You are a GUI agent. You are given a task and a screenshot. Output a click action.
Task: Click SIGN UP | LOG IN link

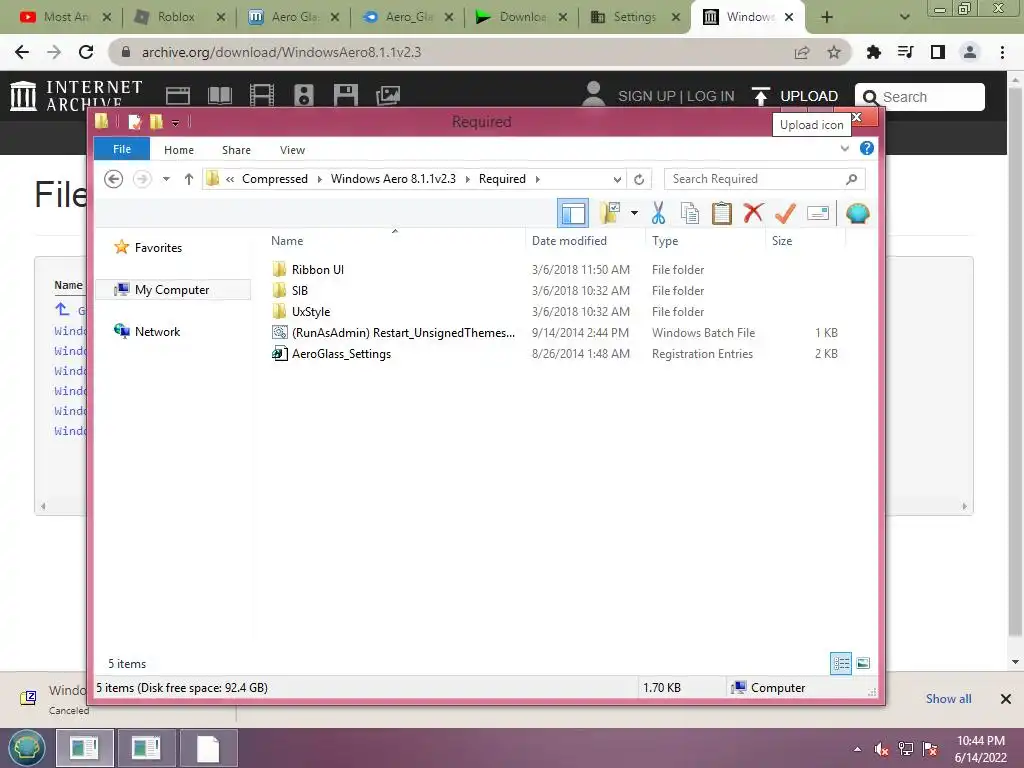coord(676,96)
